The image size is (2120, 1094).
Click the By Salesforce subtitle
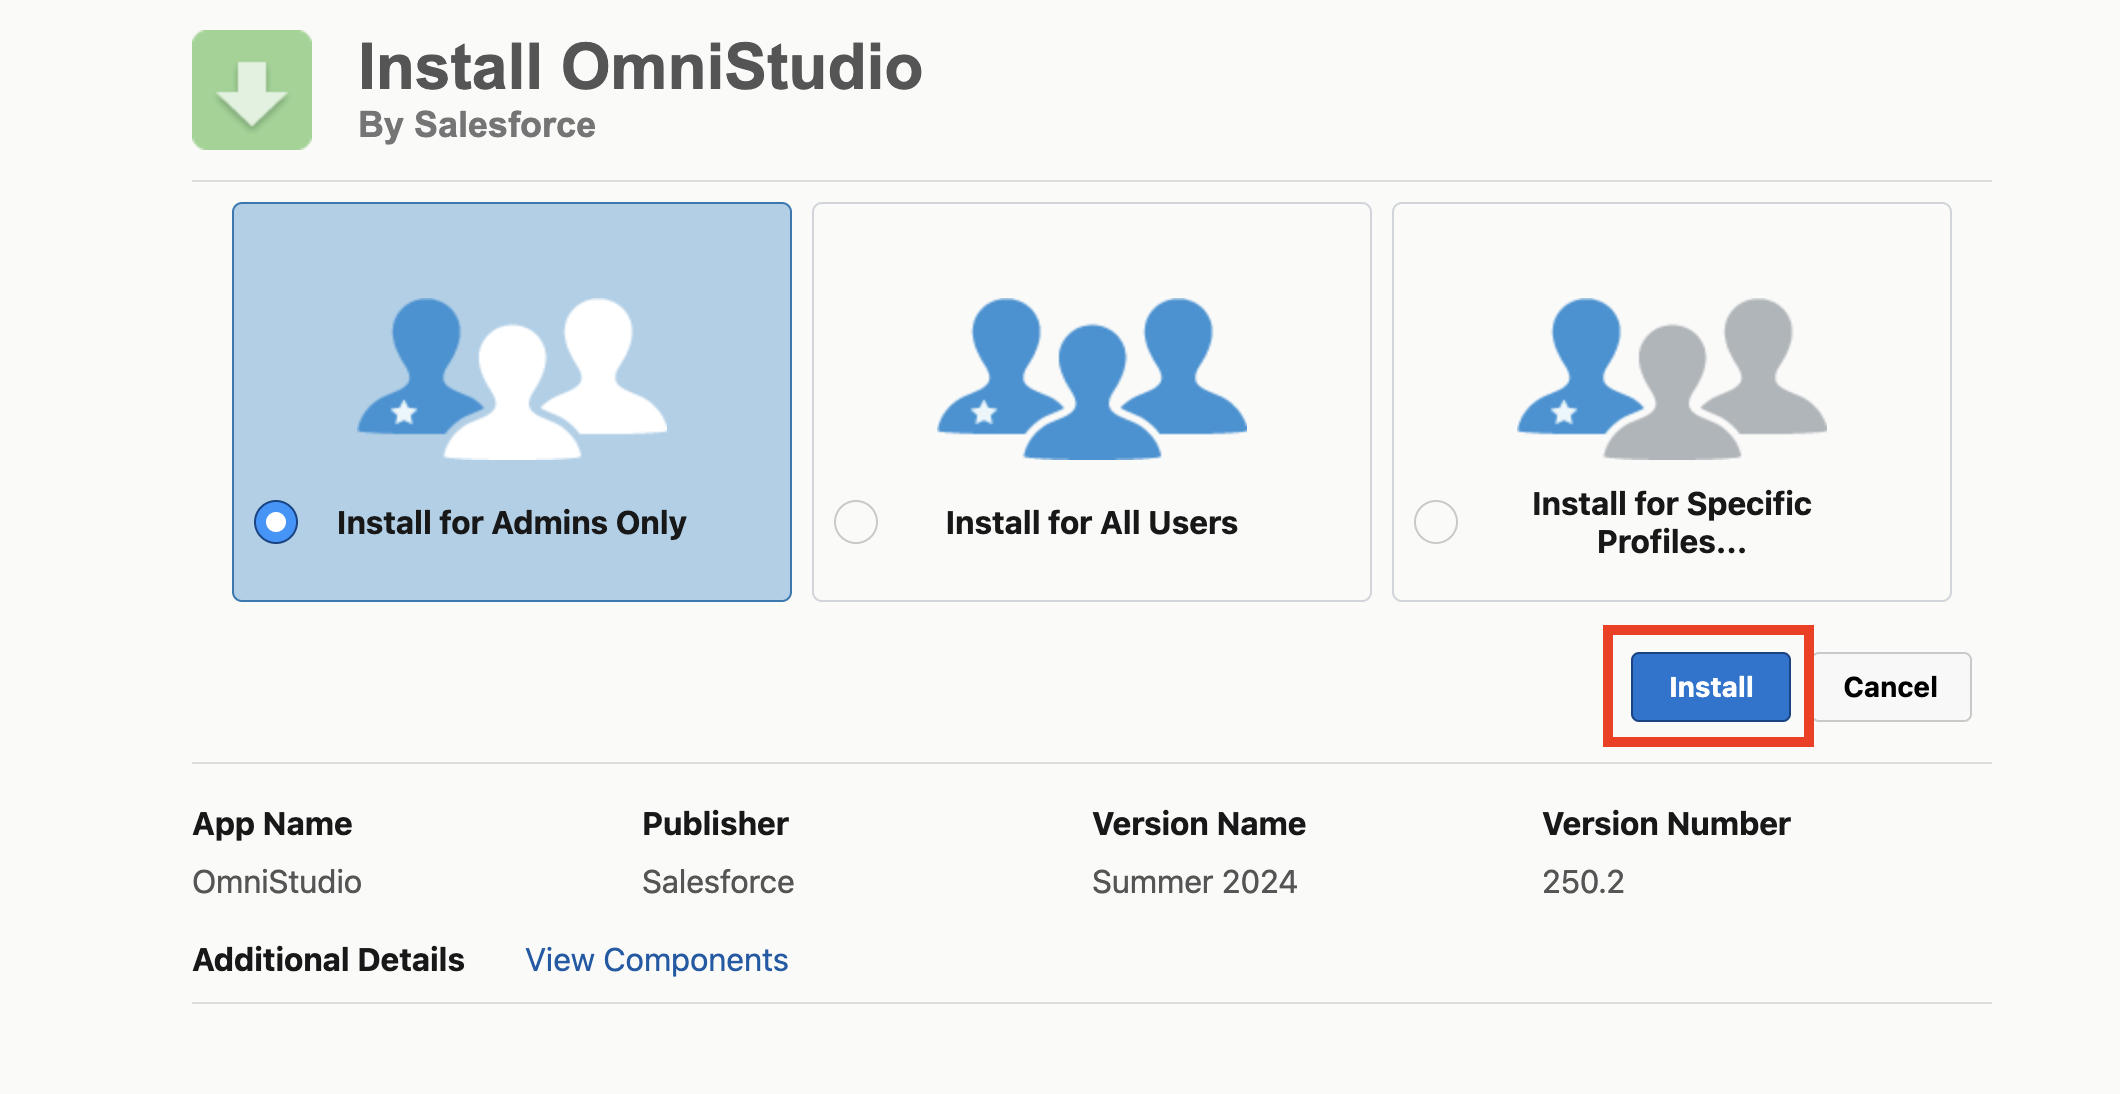tap(477, 125)
